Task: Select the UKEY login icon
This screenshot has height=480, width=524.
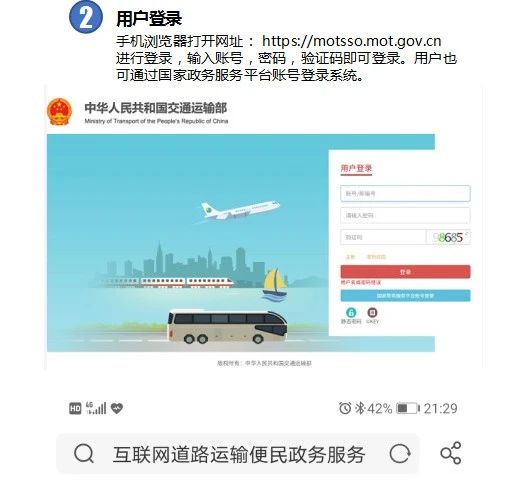Action: [372, 313]
